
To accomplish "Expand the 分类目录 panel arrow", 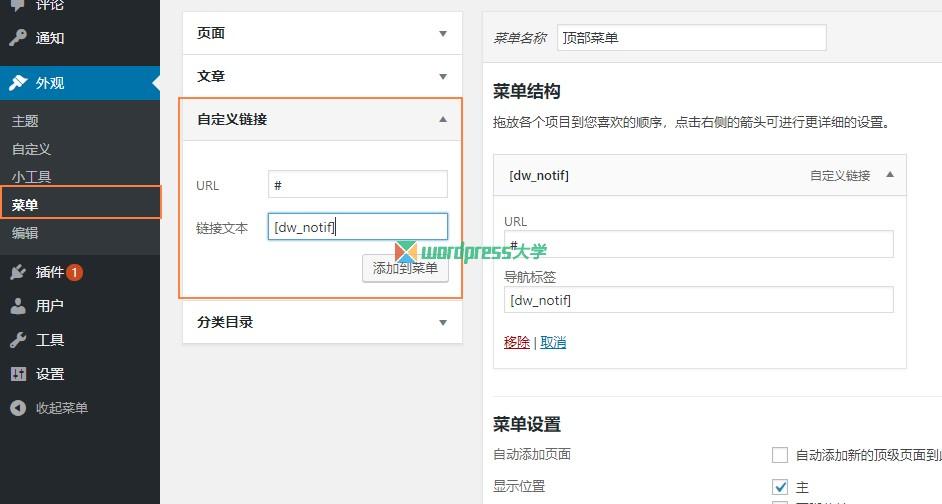I will 443,323.
